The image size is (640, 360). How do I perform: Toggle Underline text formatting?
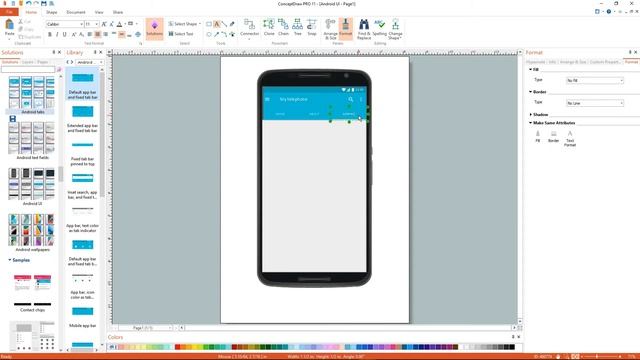[x=64, y=34]
